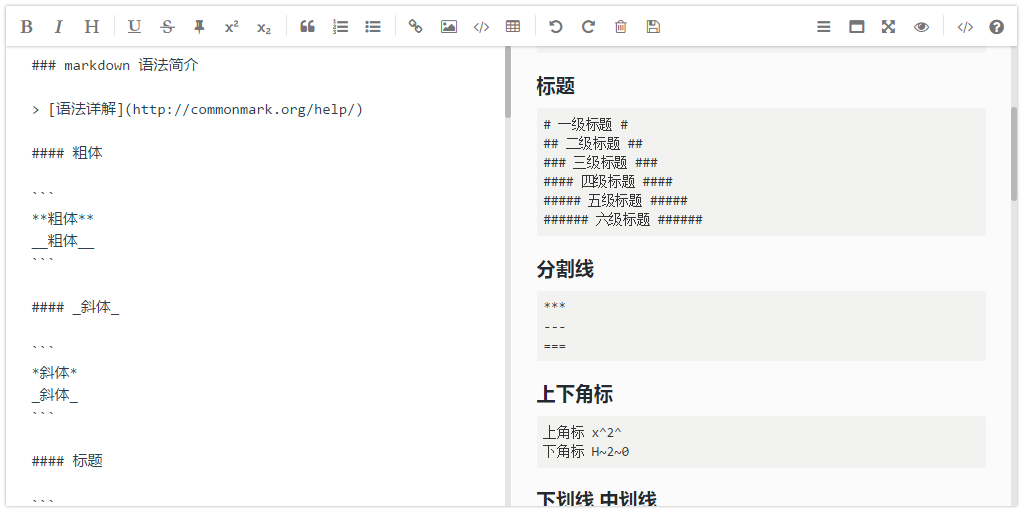
Task: Apply underline formatting
Action: pyautogui.click(x=135, y=27)
